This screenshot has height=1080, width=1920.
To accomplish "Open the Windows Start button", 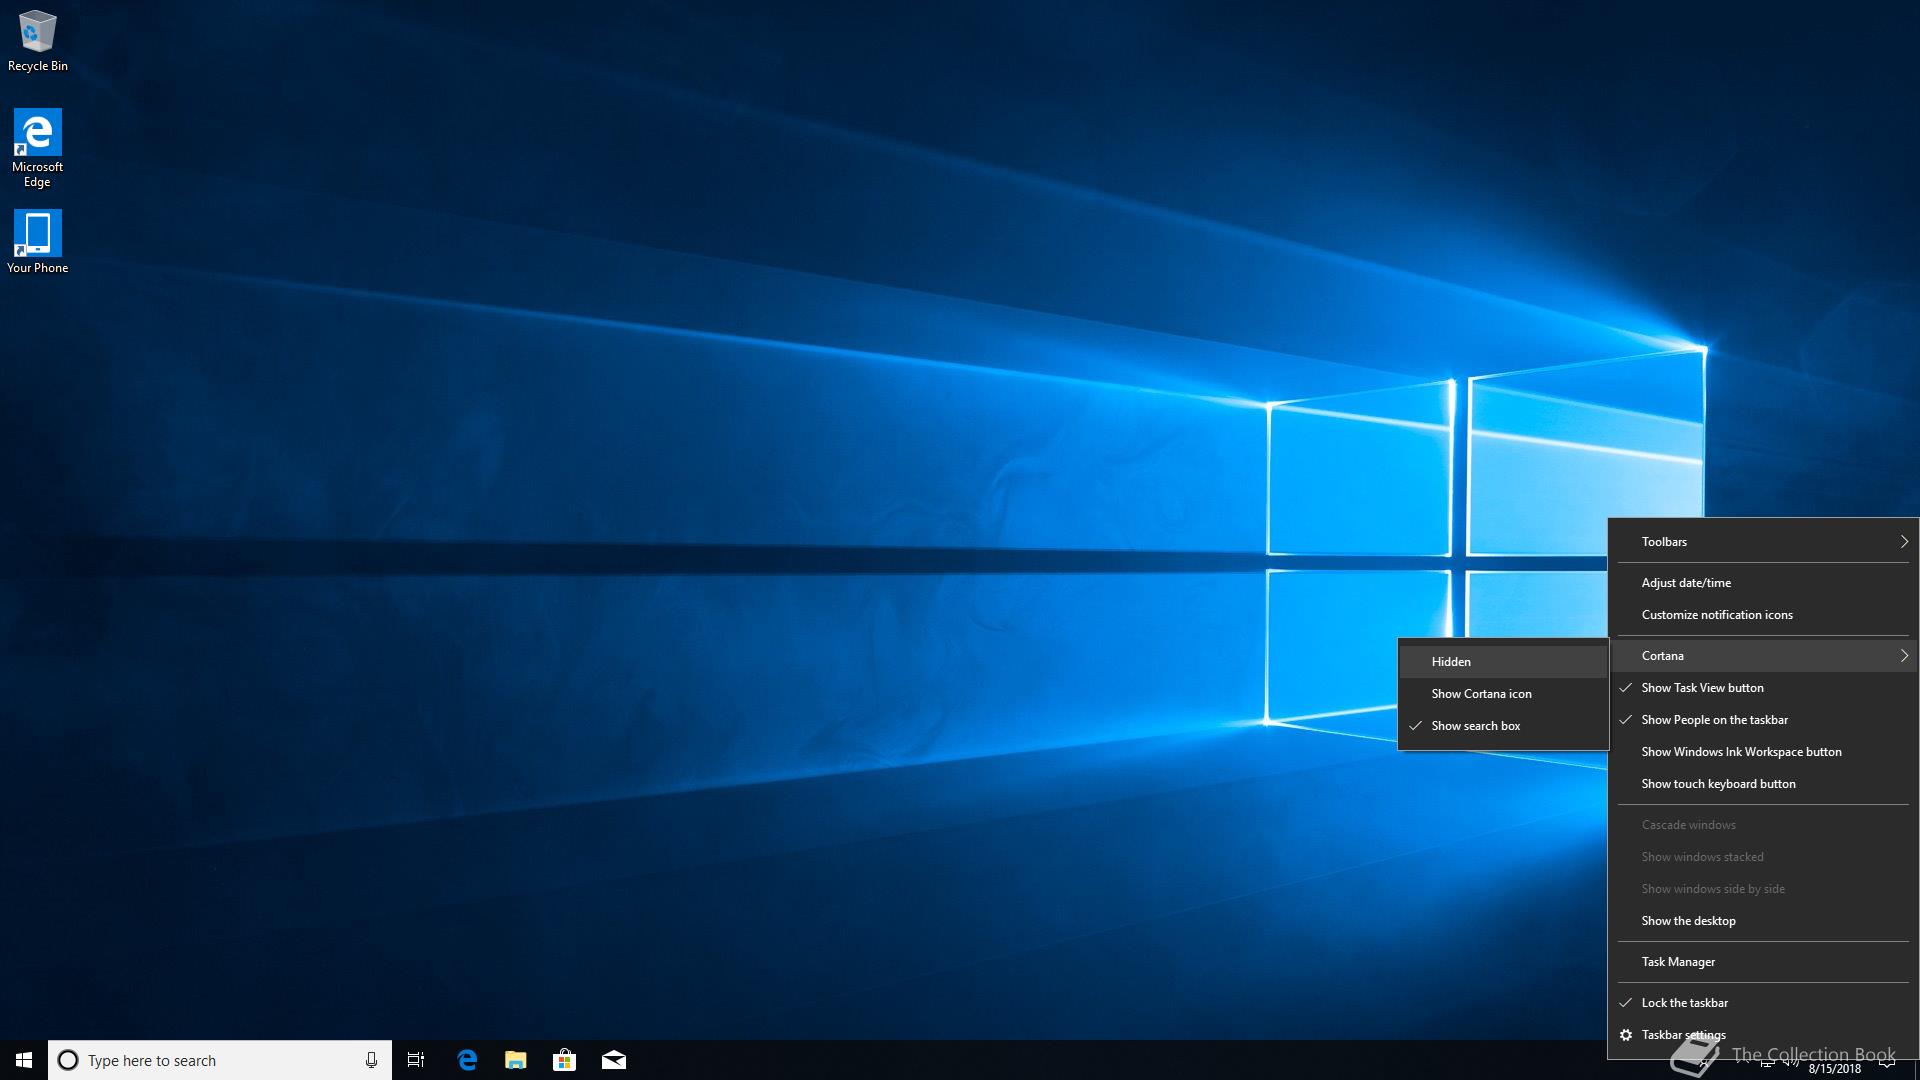I will tap(24, 1060).
